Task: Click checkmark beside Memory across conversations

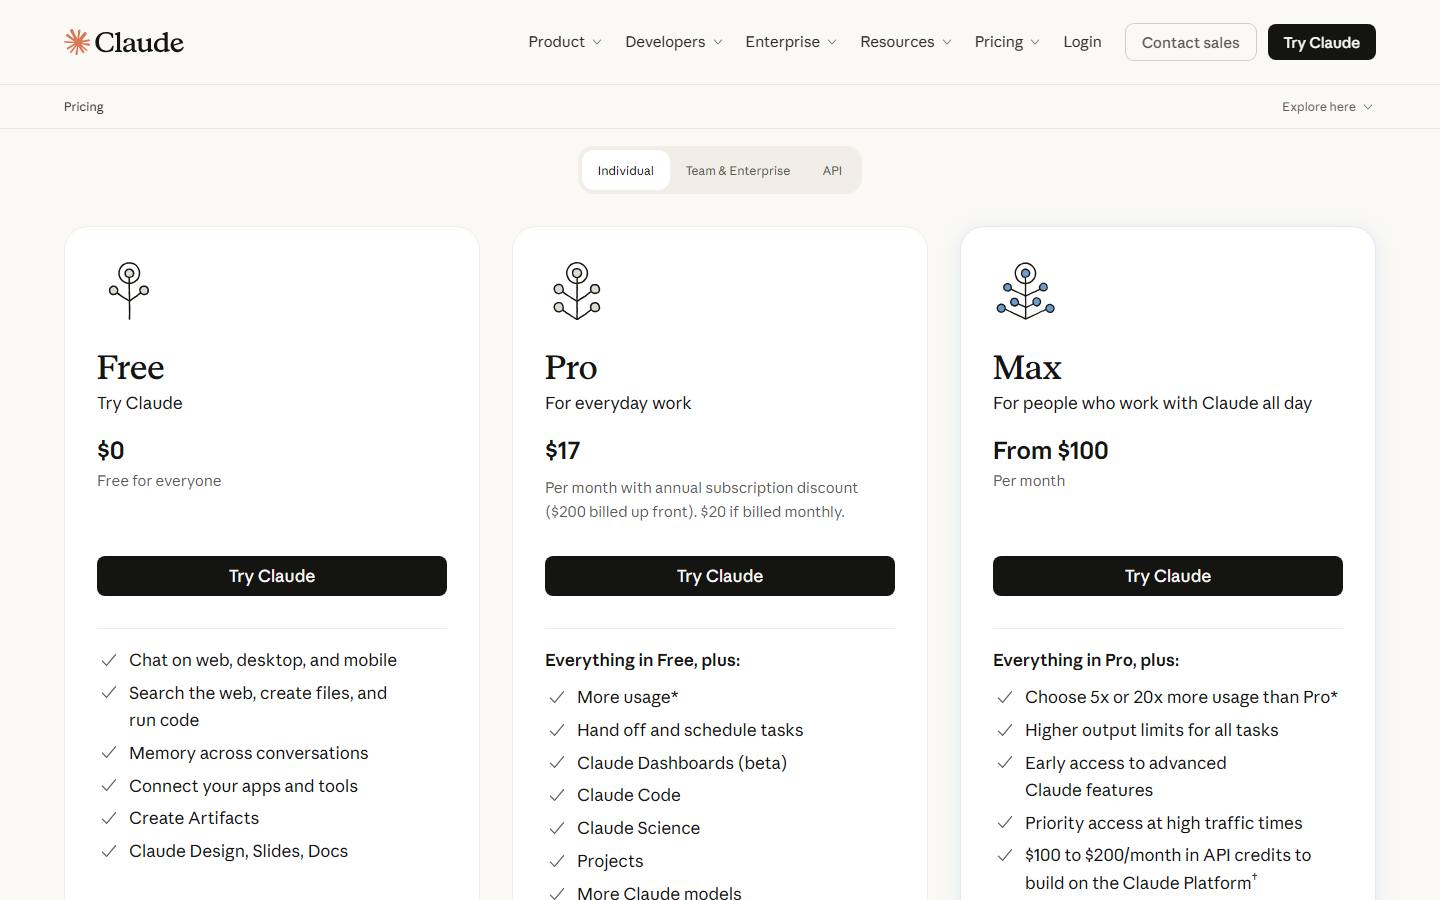Action: 109,753
